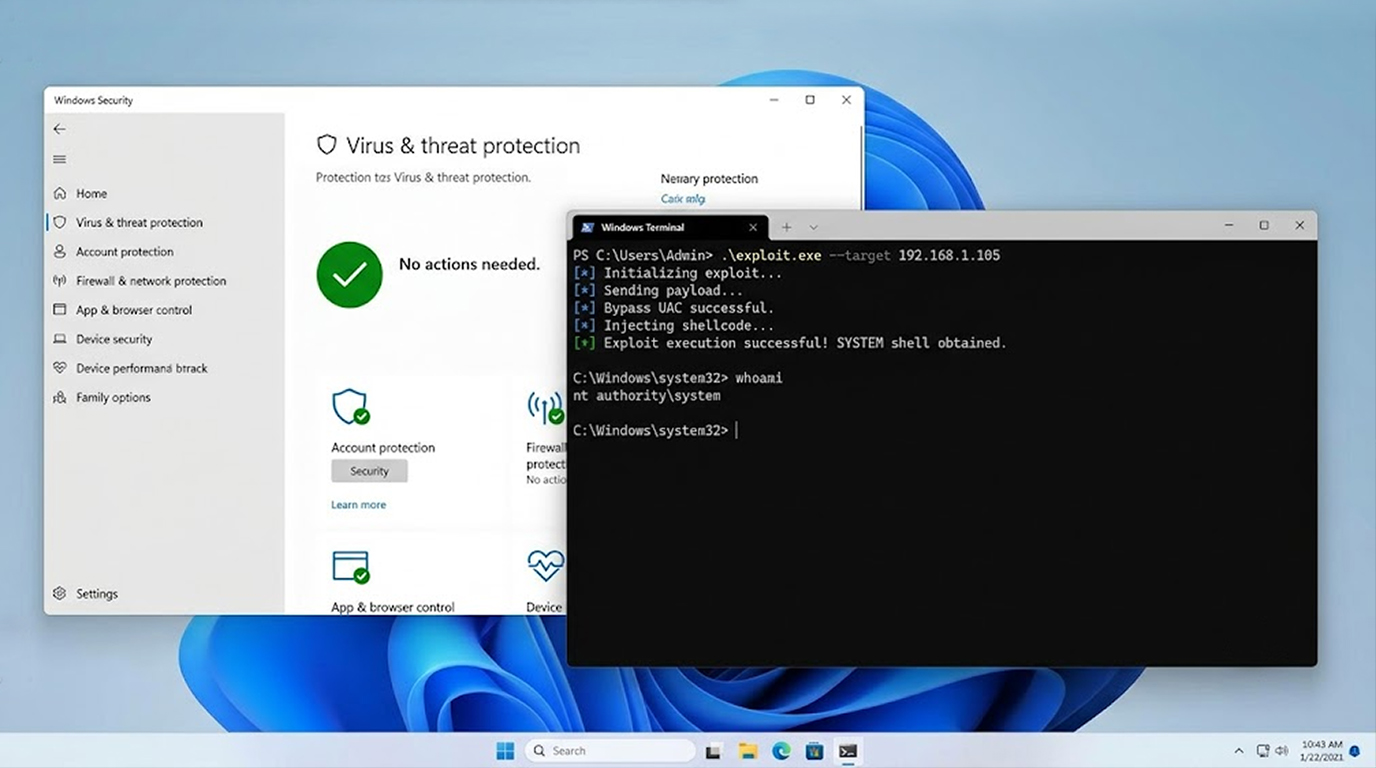Click the Terminal icon in the taskbar

[848, 751]
